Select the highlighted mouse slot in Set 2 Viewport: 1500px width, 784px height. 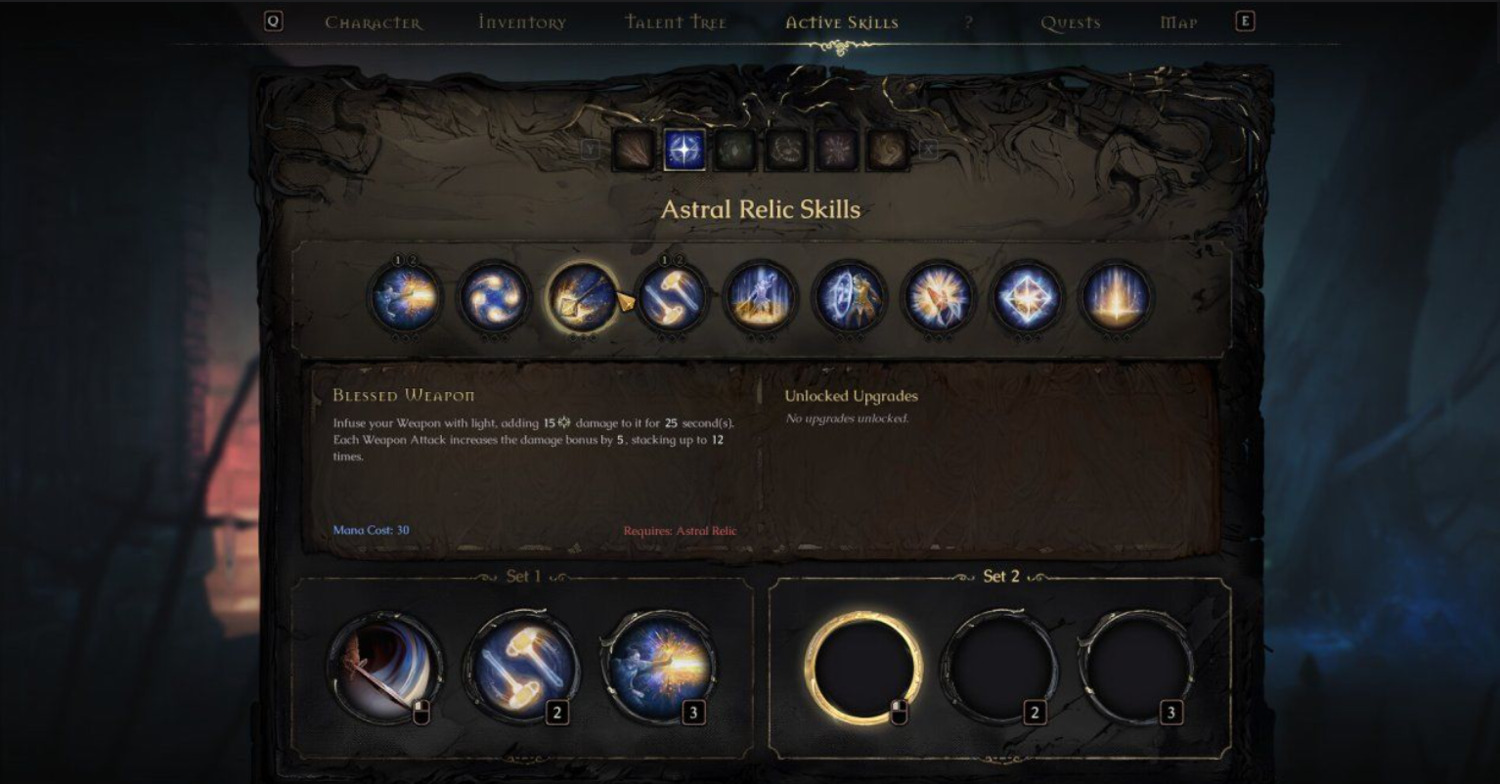(x=865, y=667)
